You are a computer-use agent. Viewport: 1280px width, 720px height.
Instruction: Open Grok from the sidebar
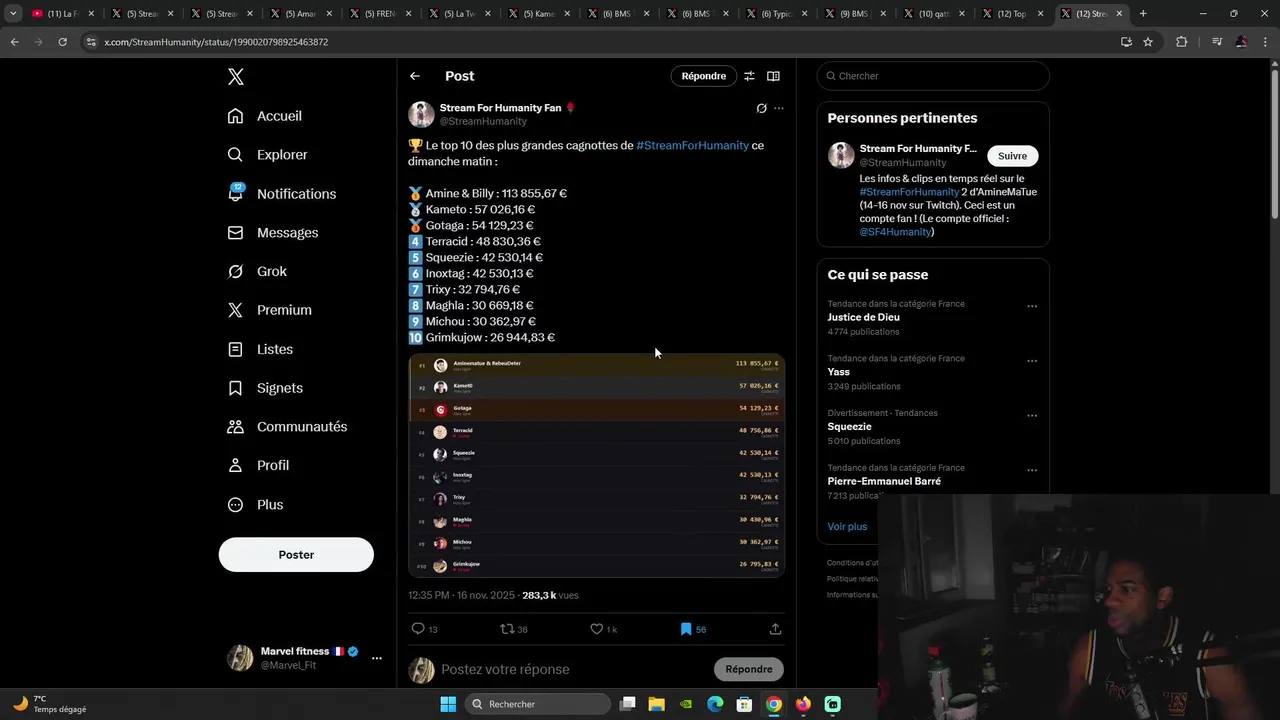tap(257, 271)
